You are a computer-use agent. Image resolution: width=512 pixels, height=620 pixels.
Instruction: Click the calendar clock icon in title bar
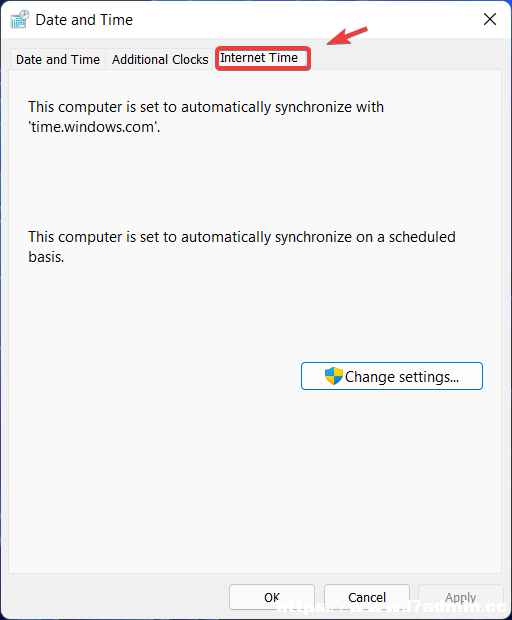point(20,19)
